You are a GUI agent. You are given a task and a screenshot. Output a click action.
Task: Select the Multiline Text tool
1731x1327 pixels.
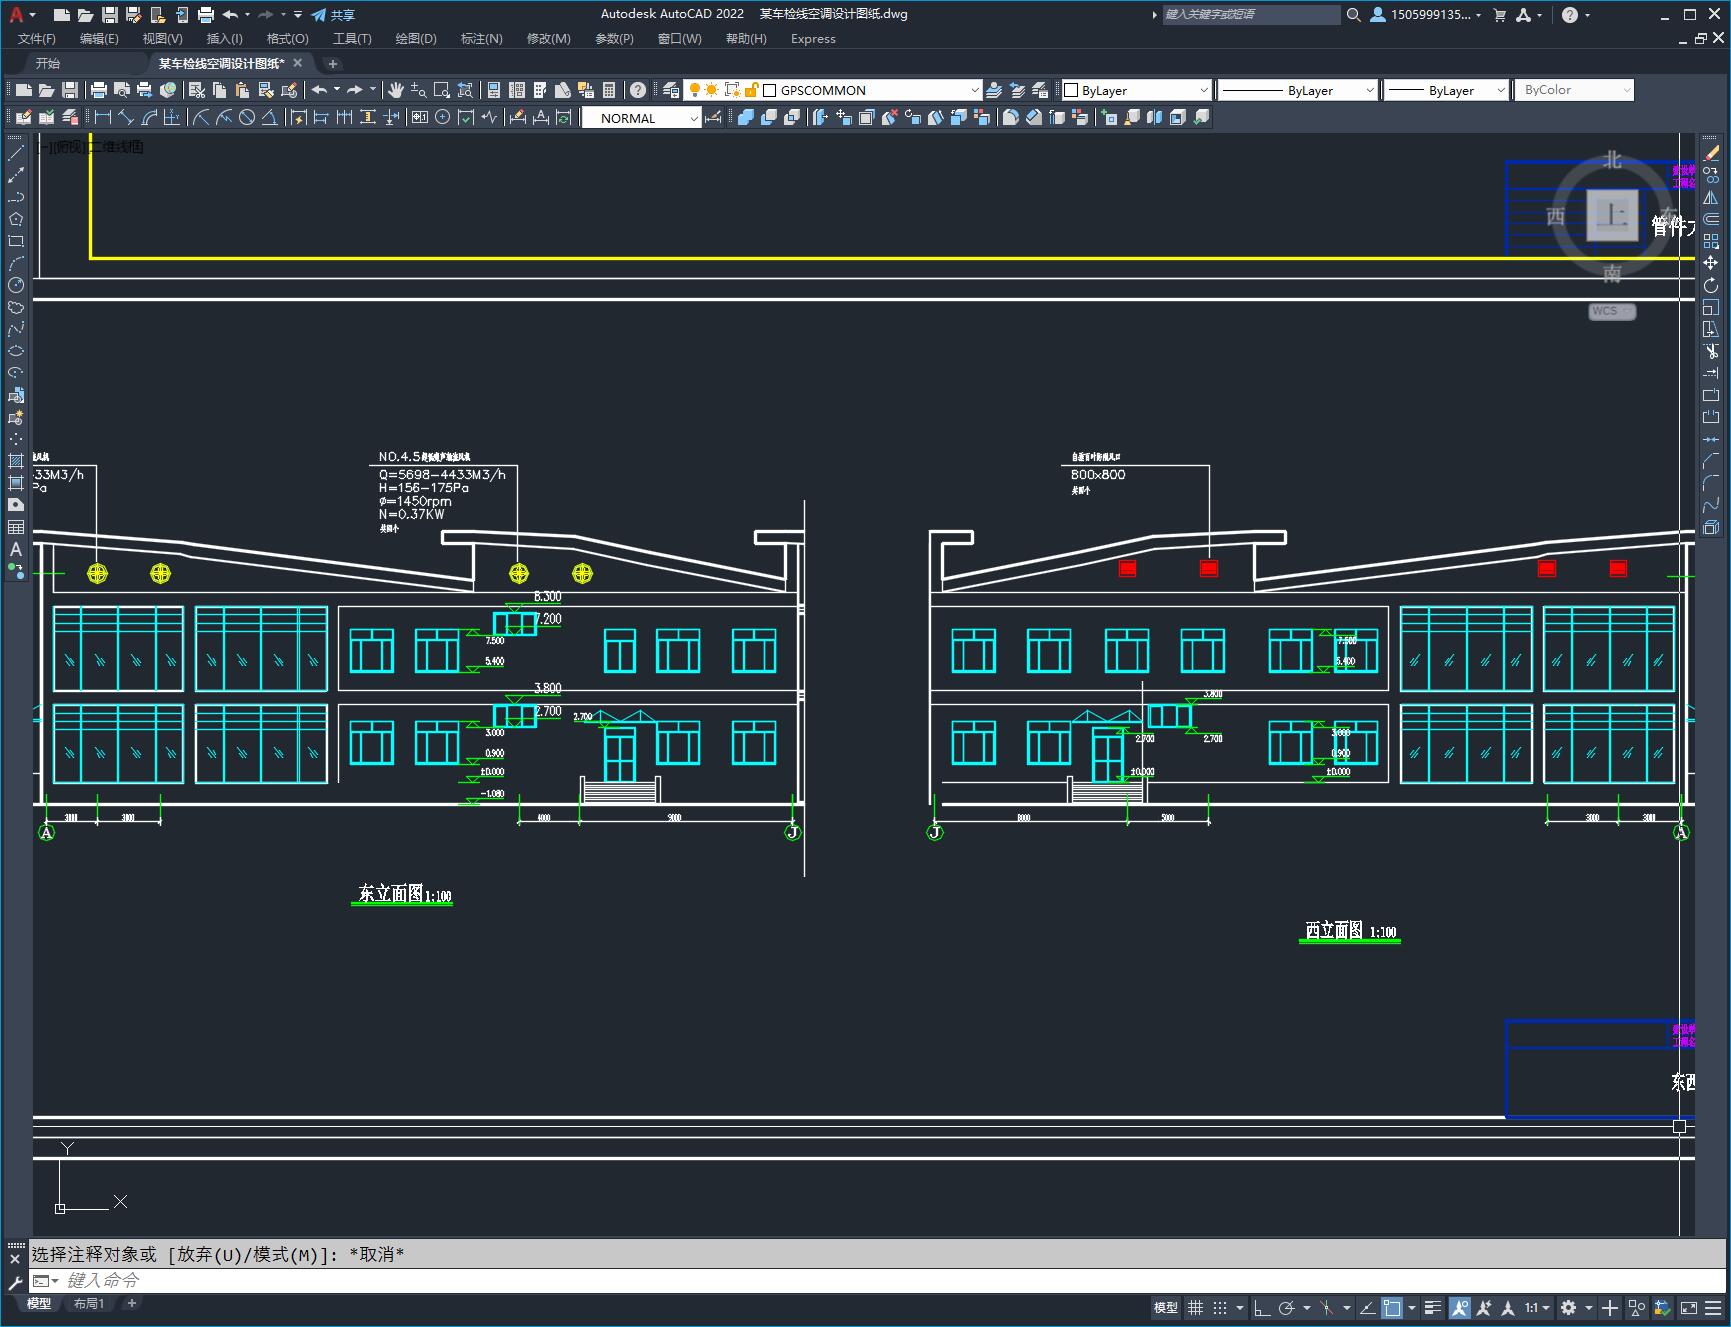tap(16, 549)
